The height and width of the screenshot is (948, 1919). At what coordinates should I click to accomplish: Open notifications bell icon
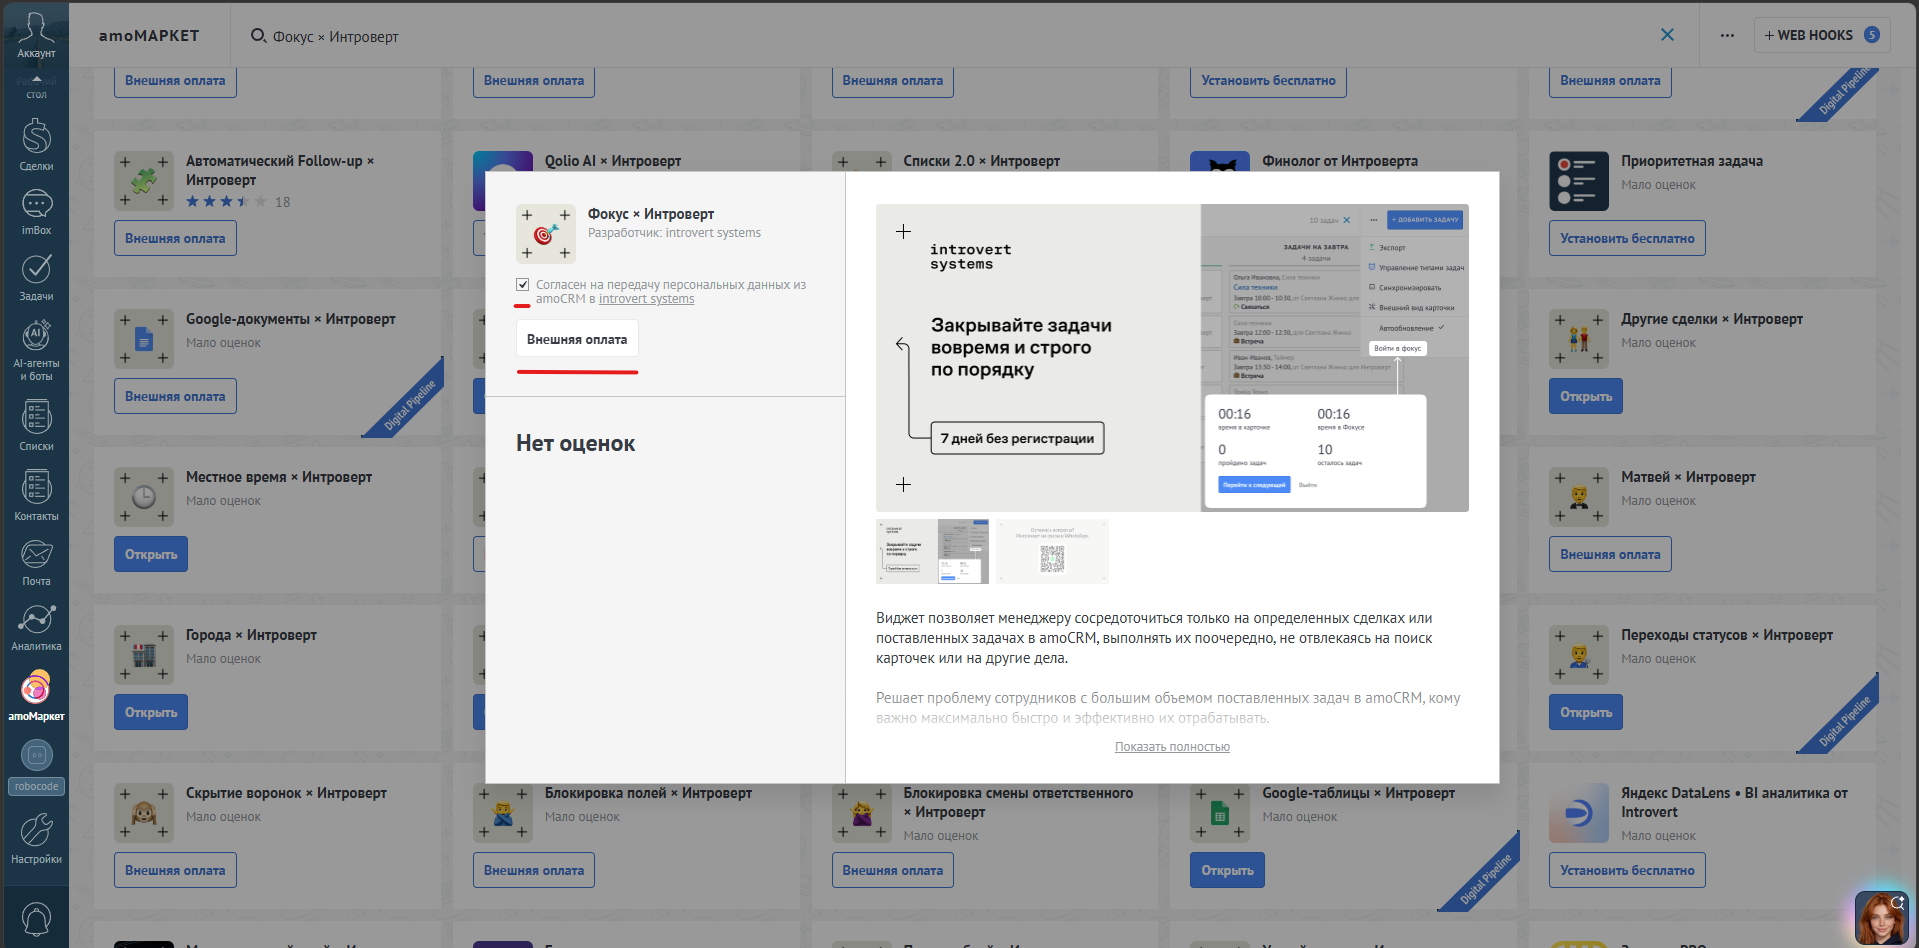pos(36,918)
